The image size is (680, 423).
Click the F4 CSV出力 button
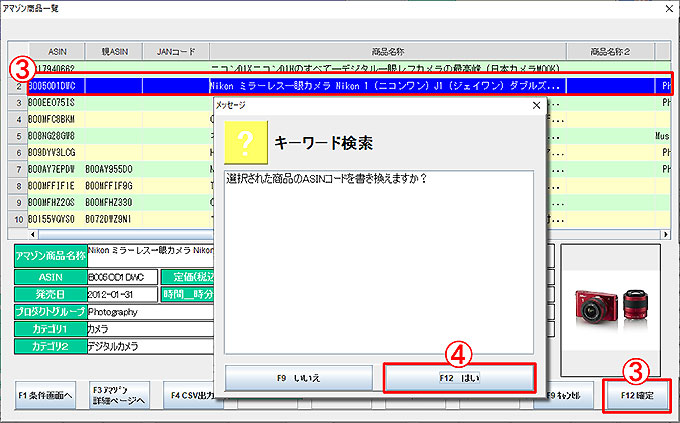point(193,395)
